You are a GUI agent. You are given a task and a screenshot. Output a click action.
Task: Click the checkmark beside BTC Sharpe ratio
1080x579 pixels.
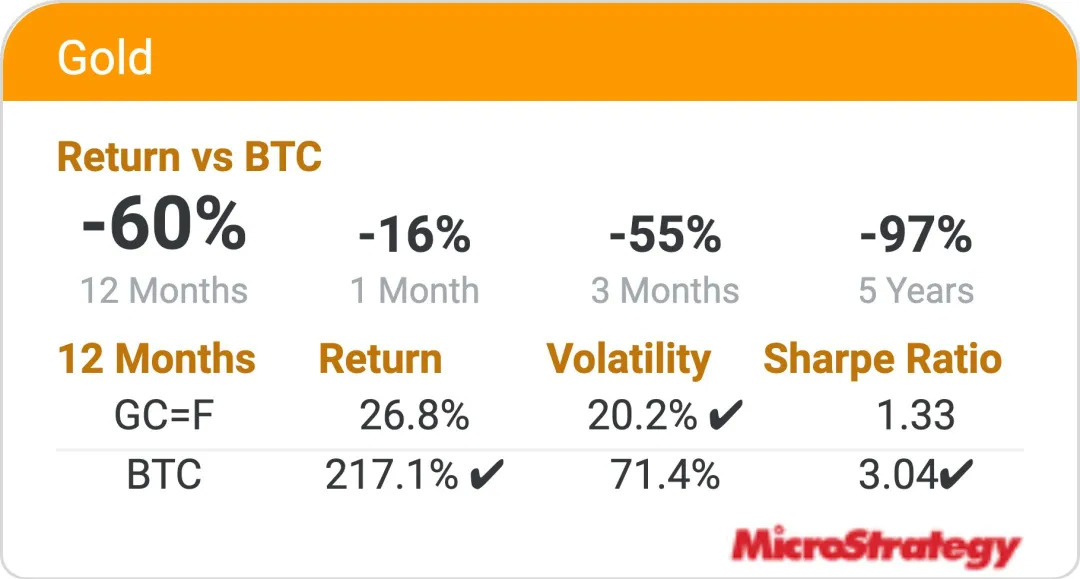tap(956, 476)
